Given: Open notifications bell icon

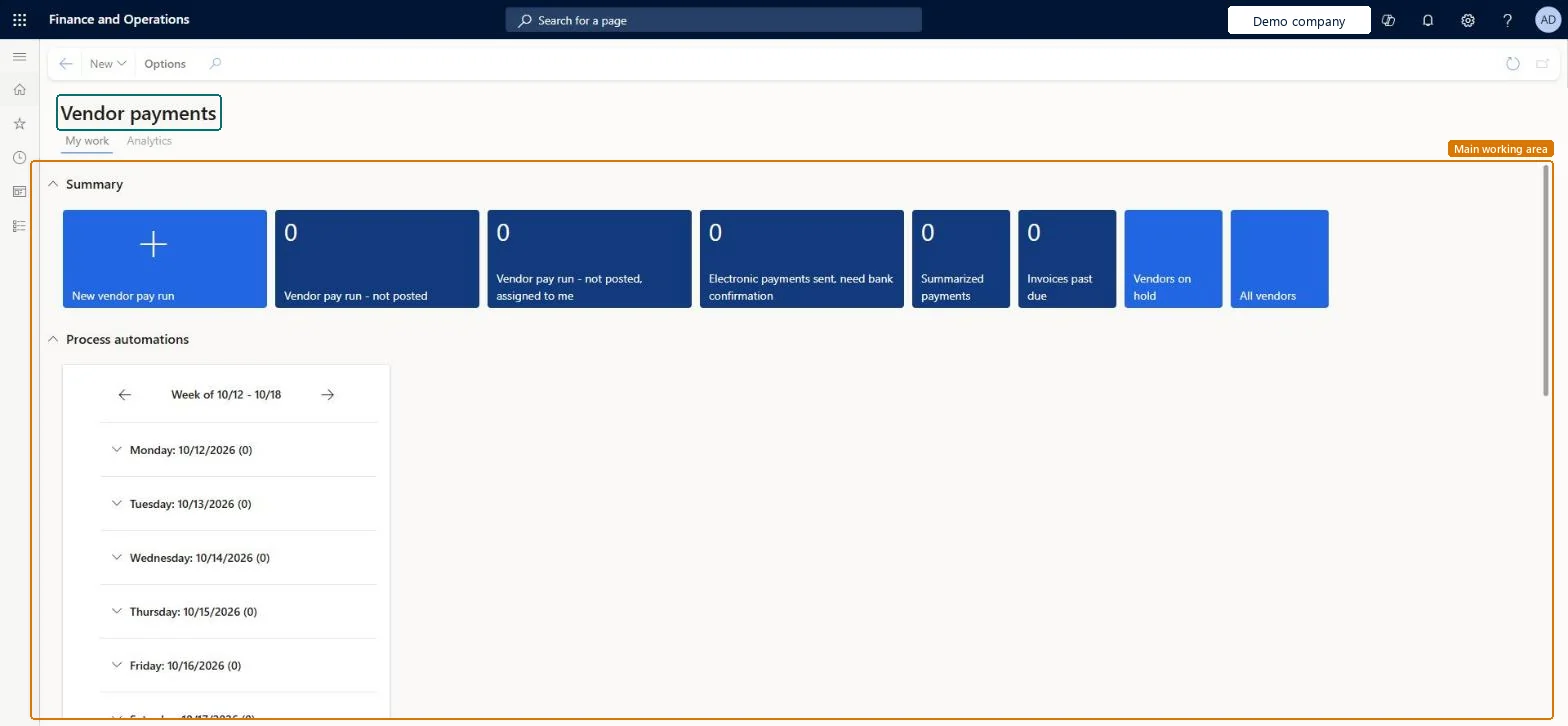Looking at the screenshot, I should click(x=1428, y=20).
